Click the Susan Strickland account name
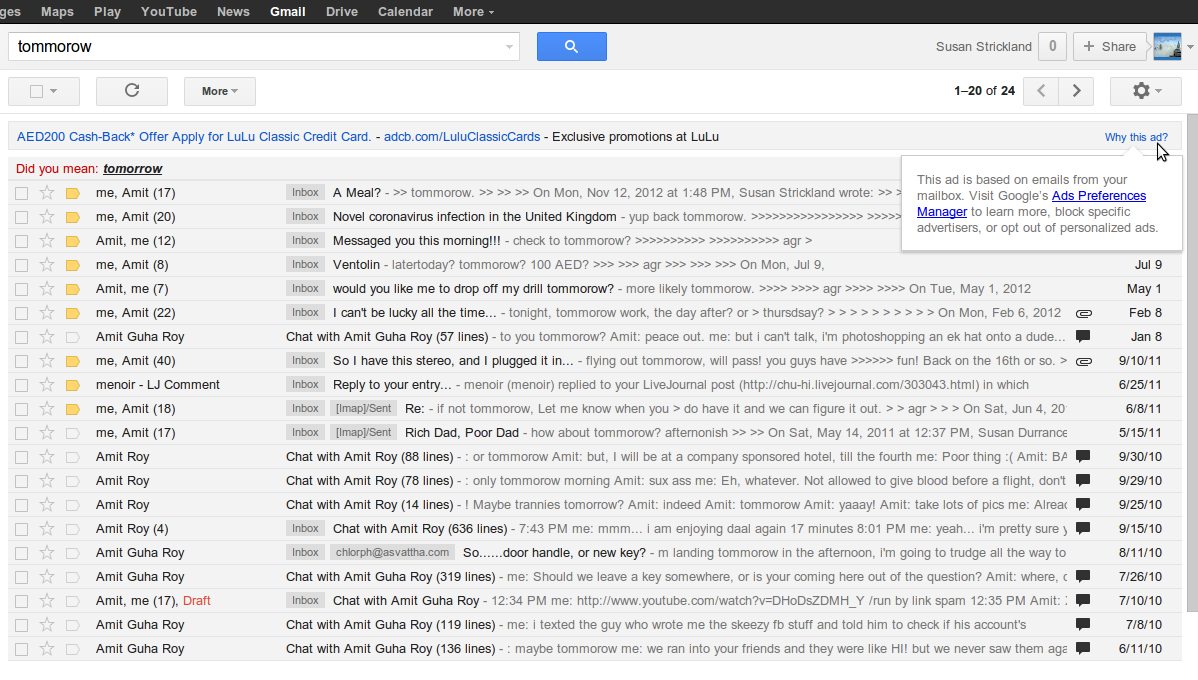 (x=983, y=47)
